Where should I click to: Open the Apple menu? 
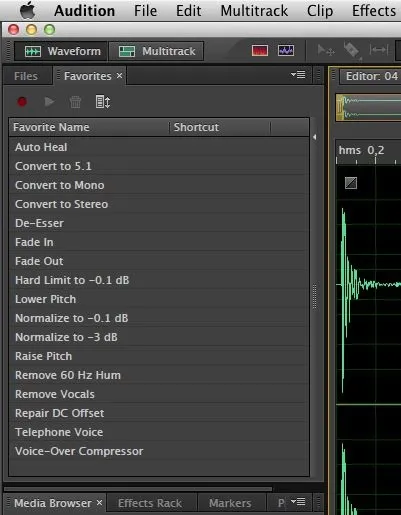(27, 10)
